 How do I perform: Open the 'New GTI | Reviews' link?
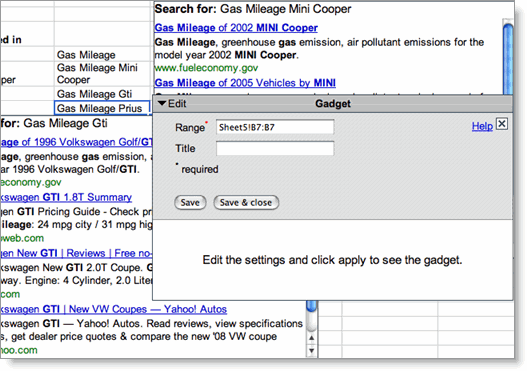76,253
